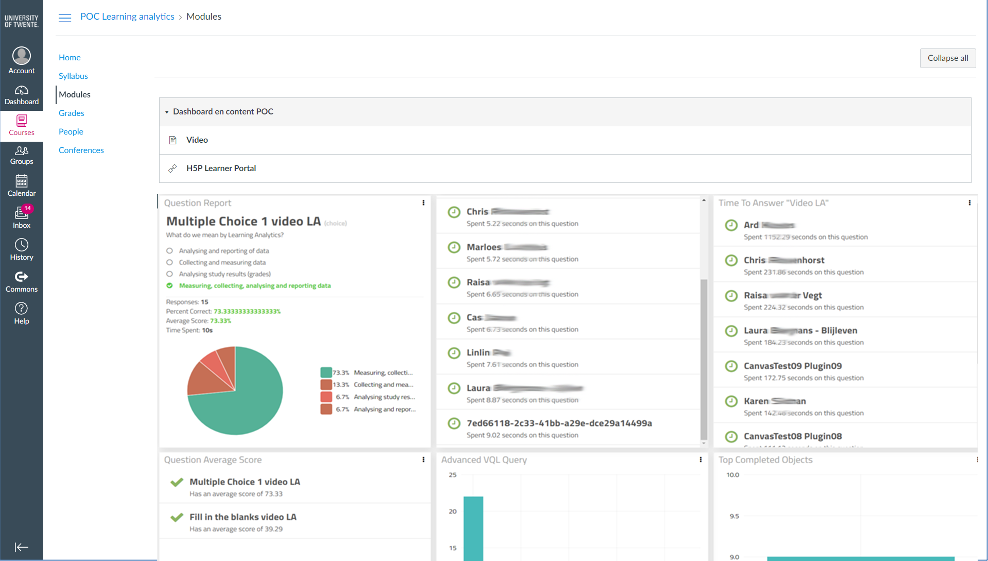This screenshot has width=988, height=561.
Task: Open Top Completed Objects widget options menu
Action: (977, 460)
